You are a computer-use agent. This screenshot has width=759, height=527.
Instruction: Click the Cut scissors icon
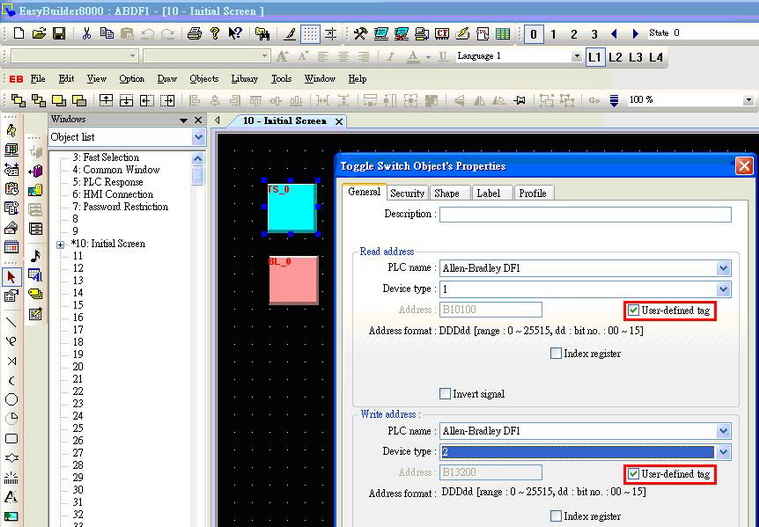click(86, 33)
